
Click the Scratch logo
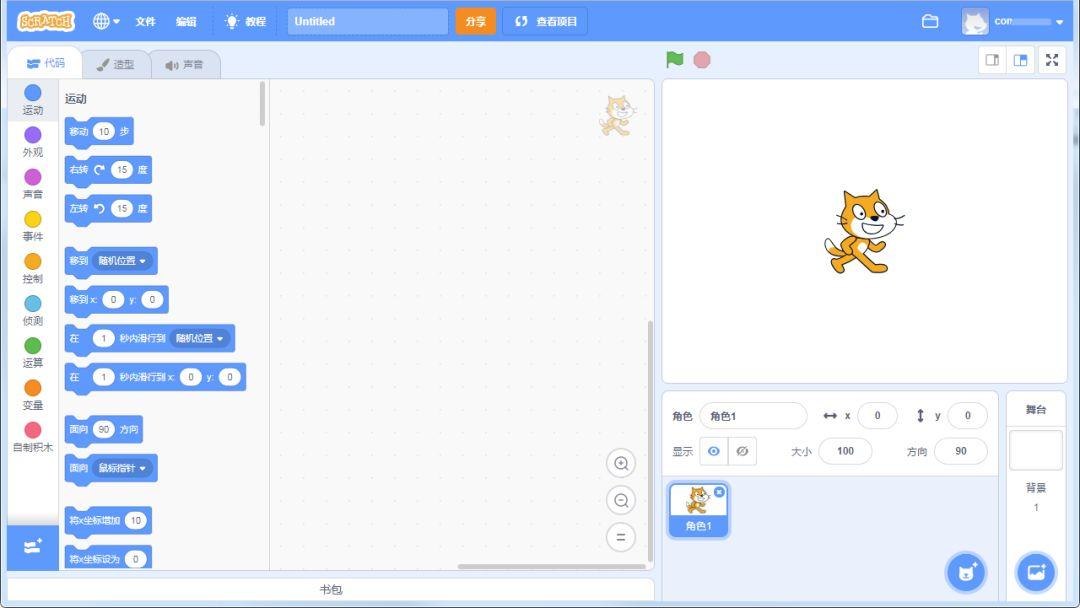coord(45,21)
